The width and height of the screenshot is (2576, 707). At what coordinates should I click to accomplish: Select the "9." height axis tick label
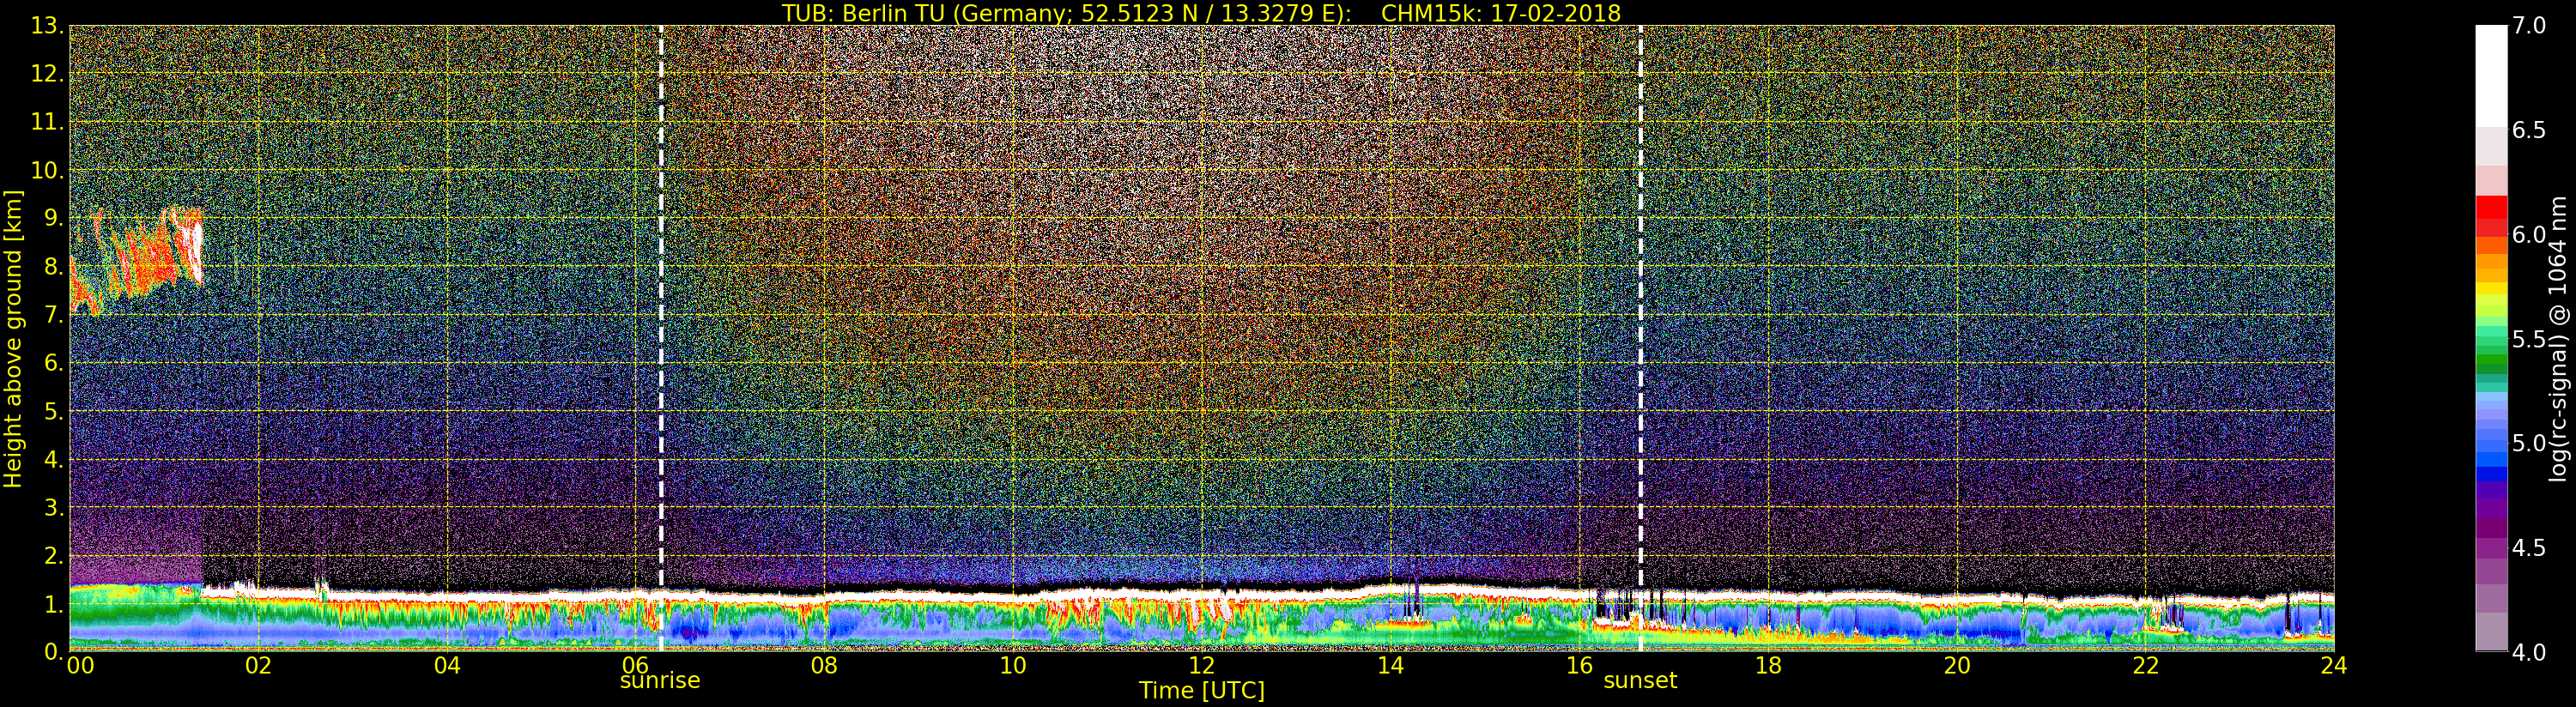(x=54, y=218)
